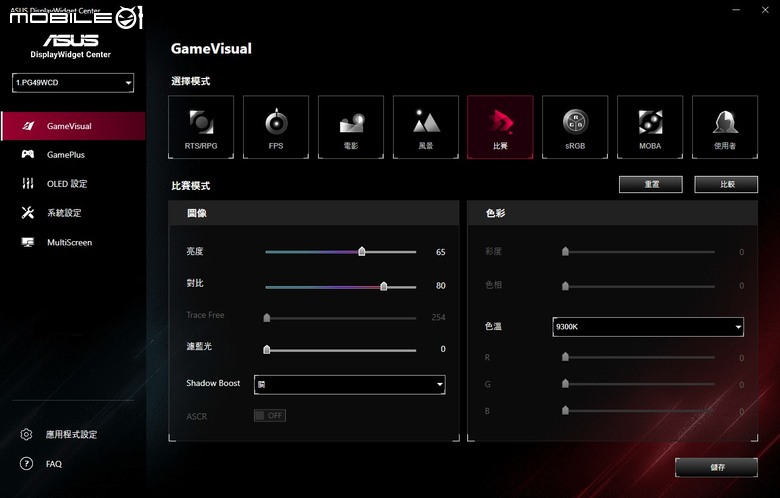
Task: Click the B color channel slider
Action: [638, 410]
